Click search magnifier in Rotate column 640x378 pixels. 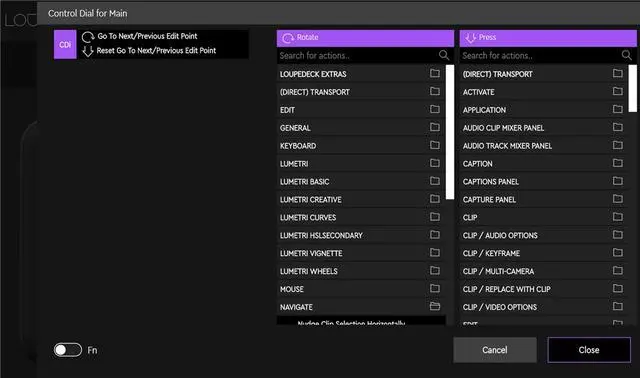[444, 55]
